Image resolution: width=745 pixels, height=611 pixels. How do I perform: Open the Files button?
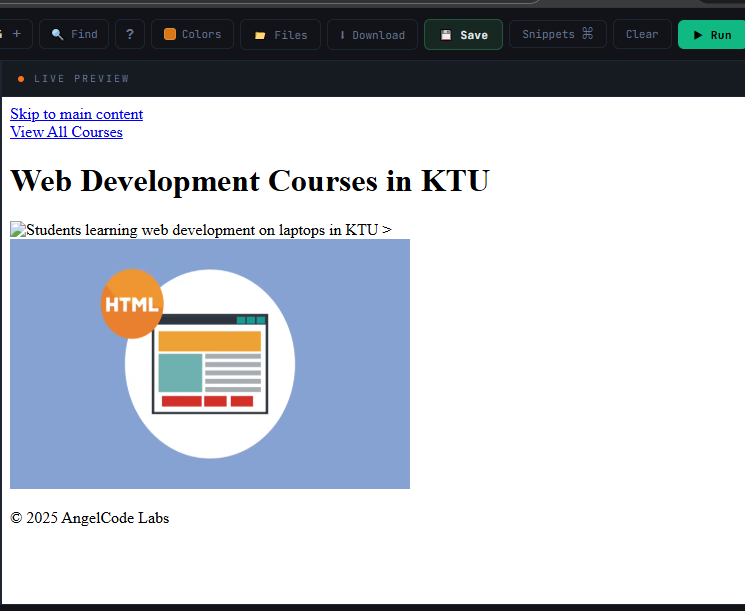click(x=280, y=35)
